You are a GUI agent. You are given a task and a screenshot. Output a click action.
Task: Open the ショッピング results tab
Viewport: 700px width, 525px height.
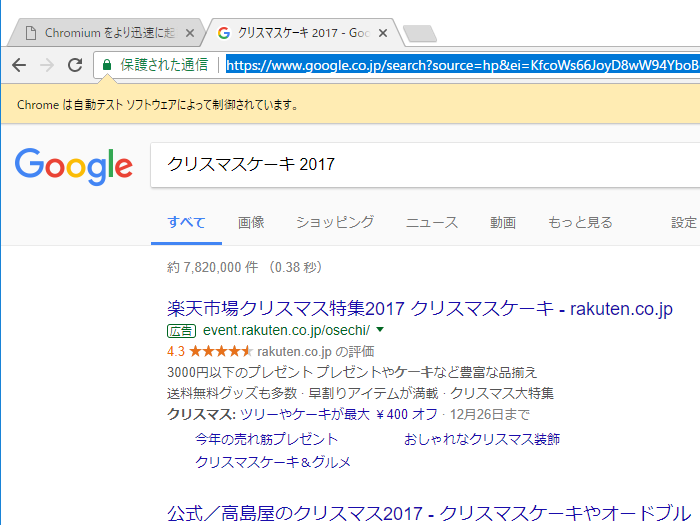pos(335,222)
